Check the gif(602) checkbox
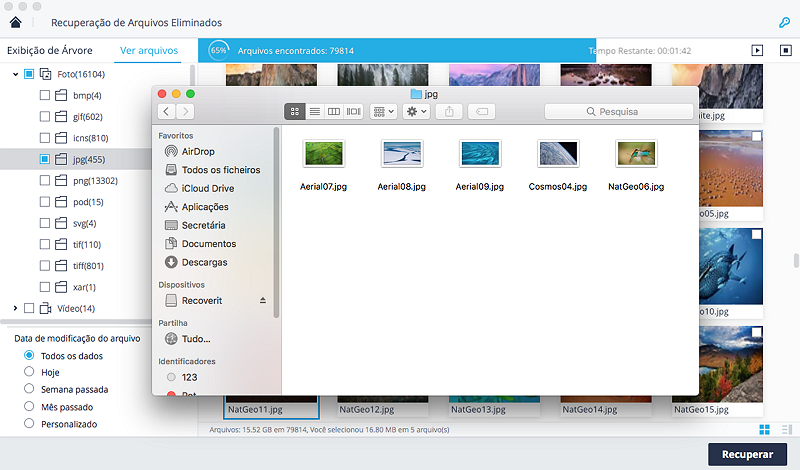 coord(45,117)
